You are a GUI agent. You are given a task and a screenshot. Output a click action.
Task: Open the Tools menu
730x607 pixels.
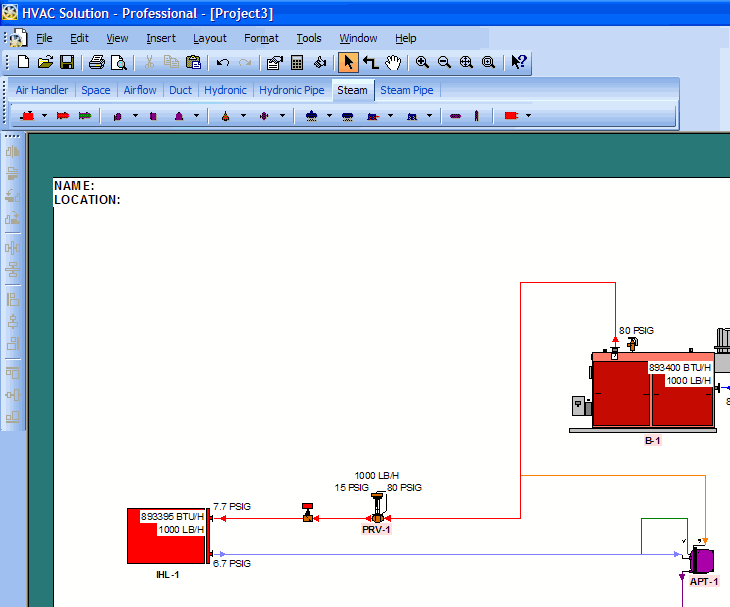tap(309, 38)
